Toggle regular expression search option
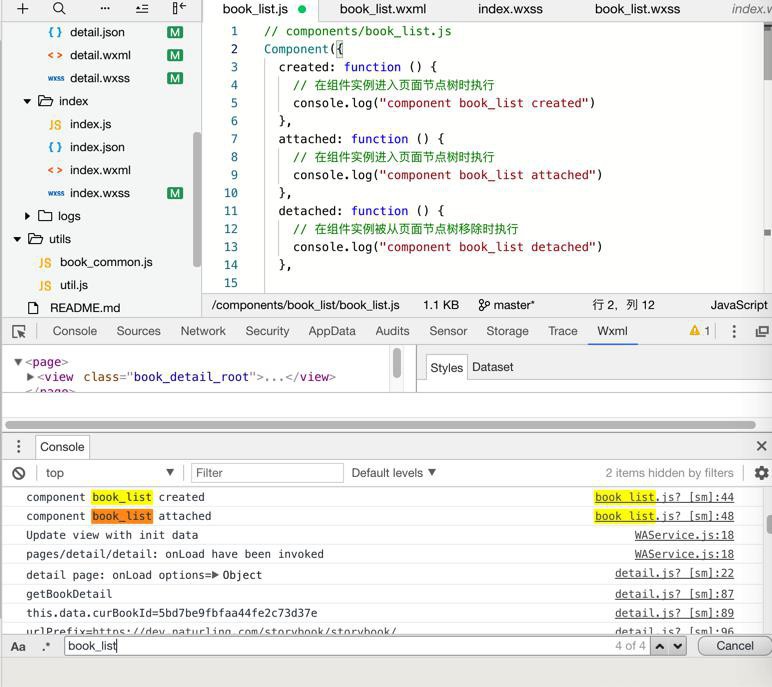 point(46,646)
